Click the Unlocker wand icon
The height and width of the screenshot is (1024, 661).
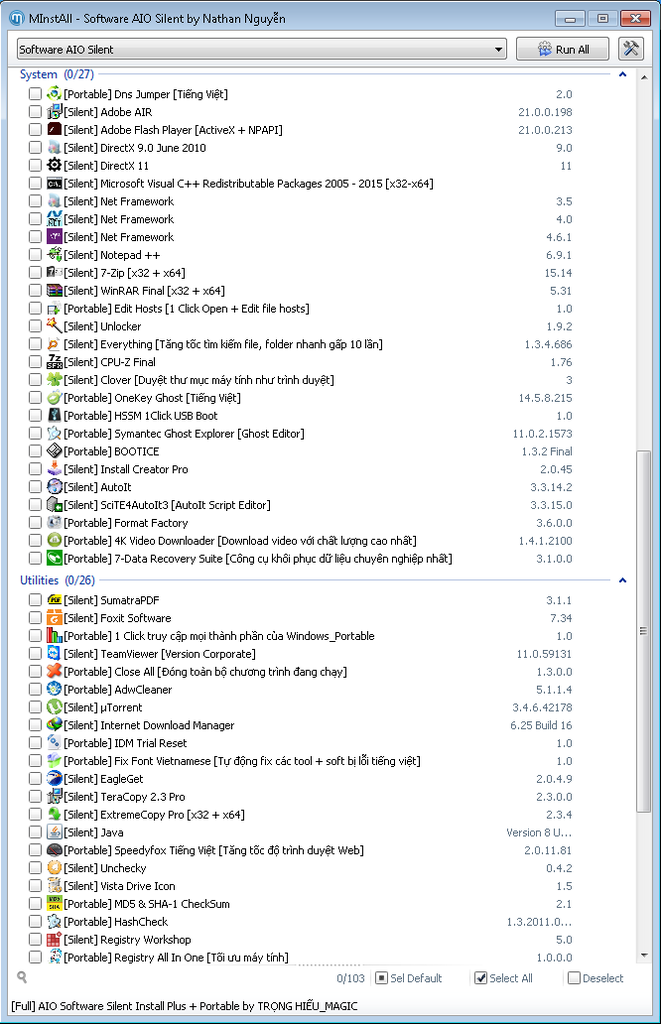coord(54,326)
